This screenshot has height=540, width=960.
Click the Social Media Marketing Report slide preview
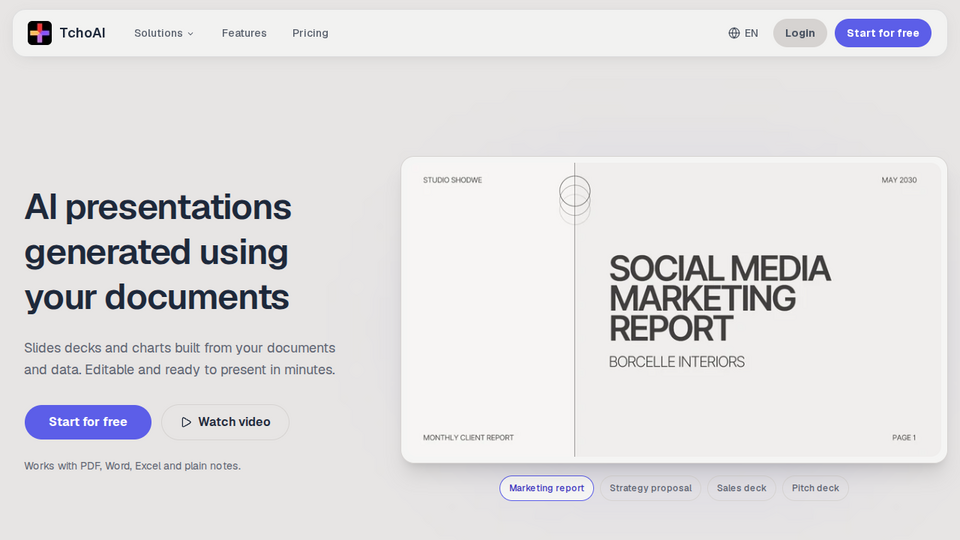tap(673, 310)
